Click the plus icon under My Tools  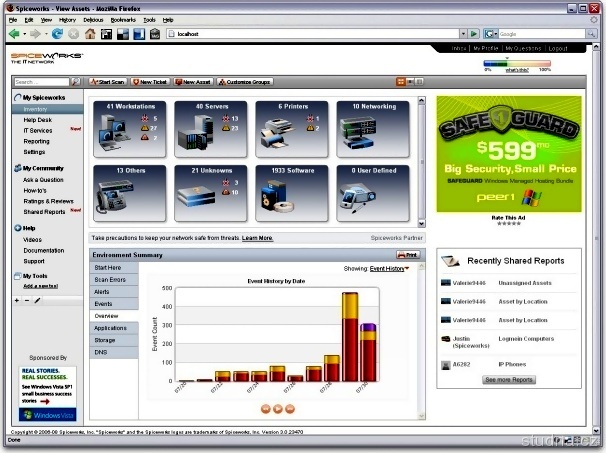click(17, 300)
